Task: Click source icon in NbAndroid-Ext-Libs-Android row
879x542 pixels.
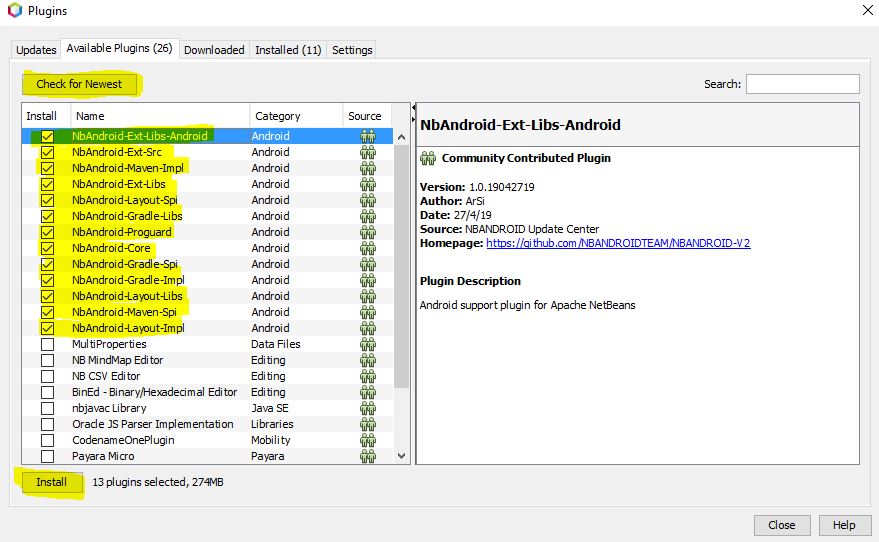Action: click(x=368, y=136)
